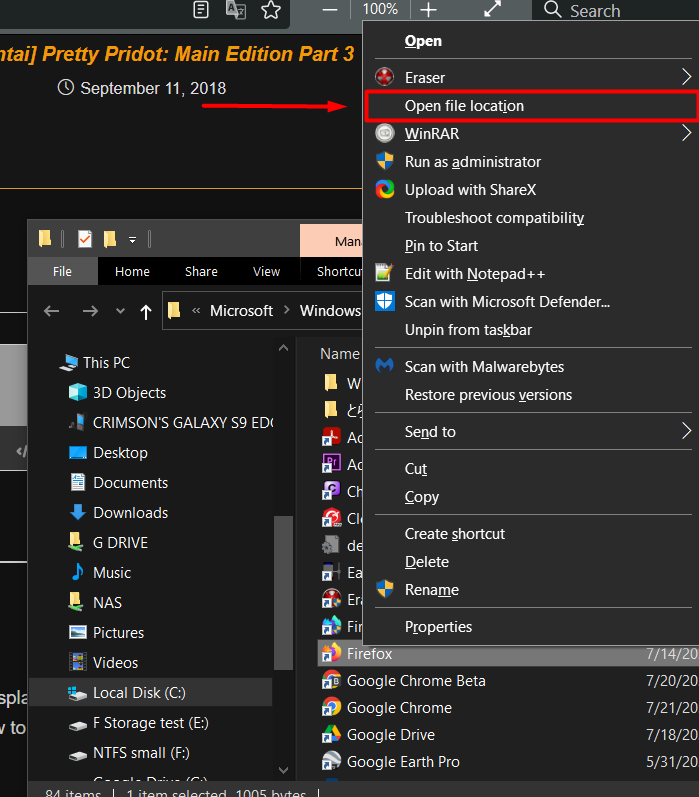Click the Google Drive shortcut icon

[332, 735]
